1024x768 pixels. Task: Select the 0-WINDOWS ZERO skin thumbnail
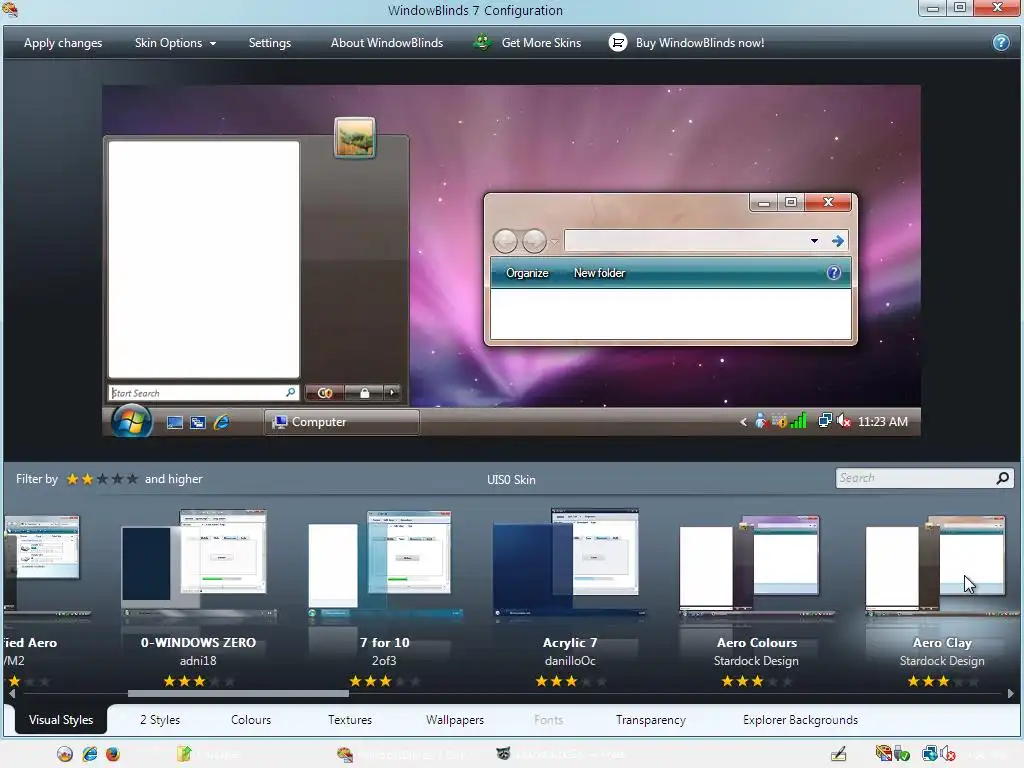pos(199,564)
